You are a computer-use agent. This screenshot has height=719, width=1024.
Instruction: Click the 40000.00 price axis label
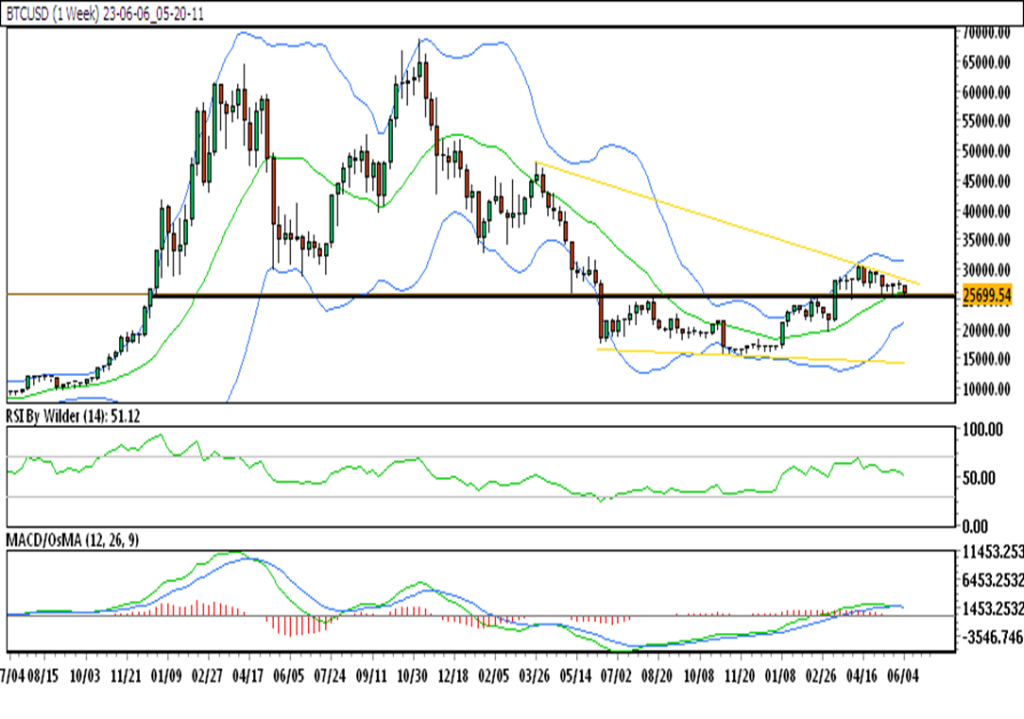coord(986,211)
